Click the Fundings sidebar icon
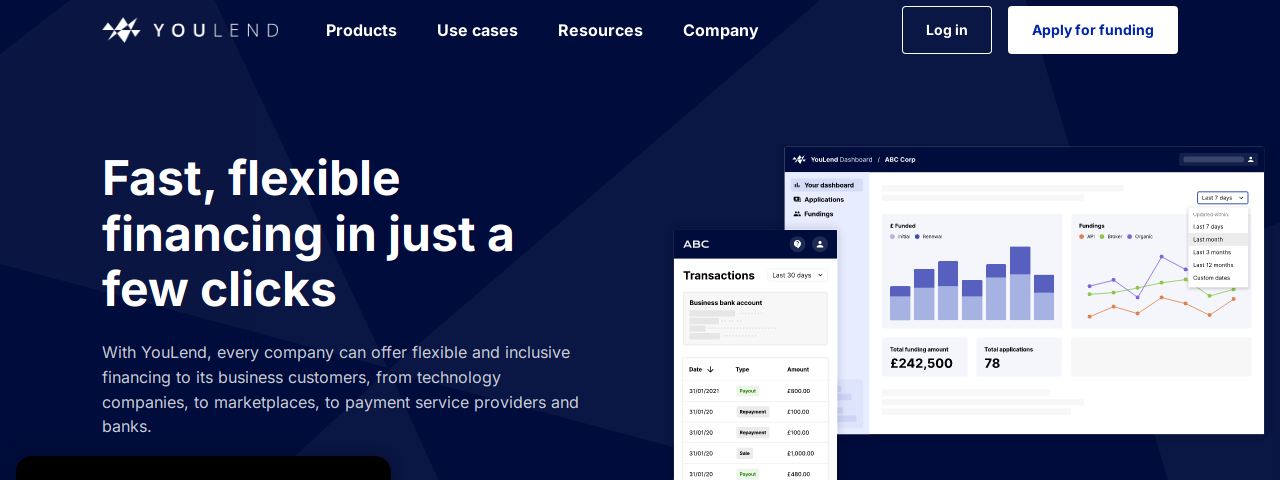1280x480 pixels. click(x=797, y=213)
